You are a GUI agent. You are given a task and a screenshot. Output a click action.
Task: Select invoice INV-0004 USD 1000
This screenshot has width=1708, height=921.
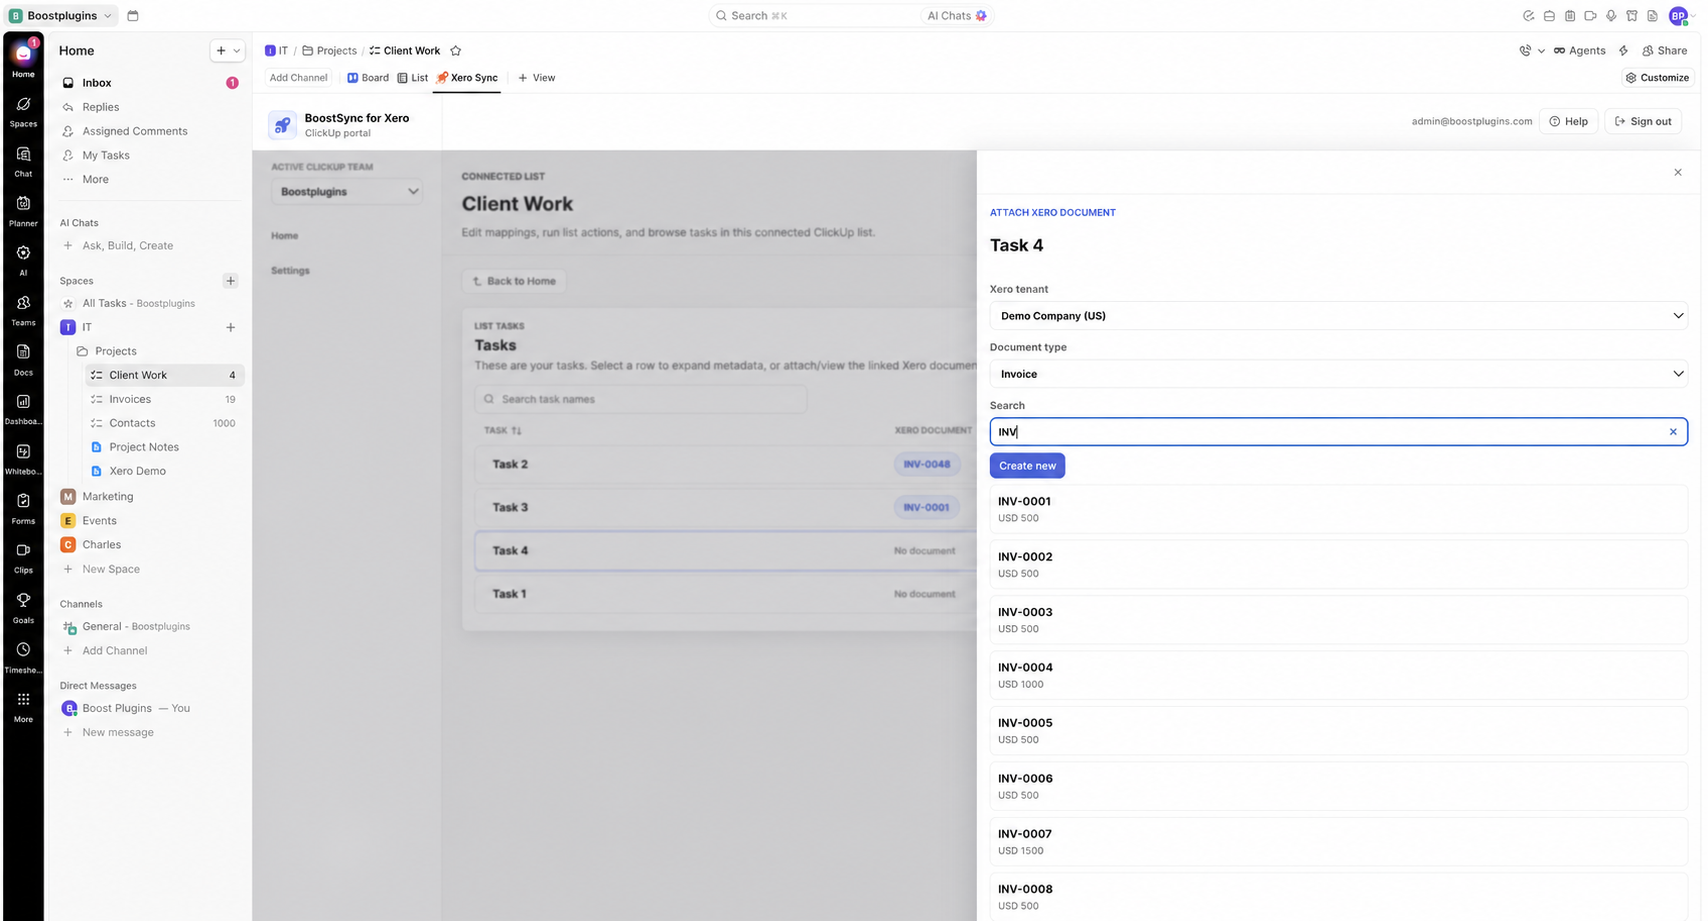click(x=1338, y=675)
